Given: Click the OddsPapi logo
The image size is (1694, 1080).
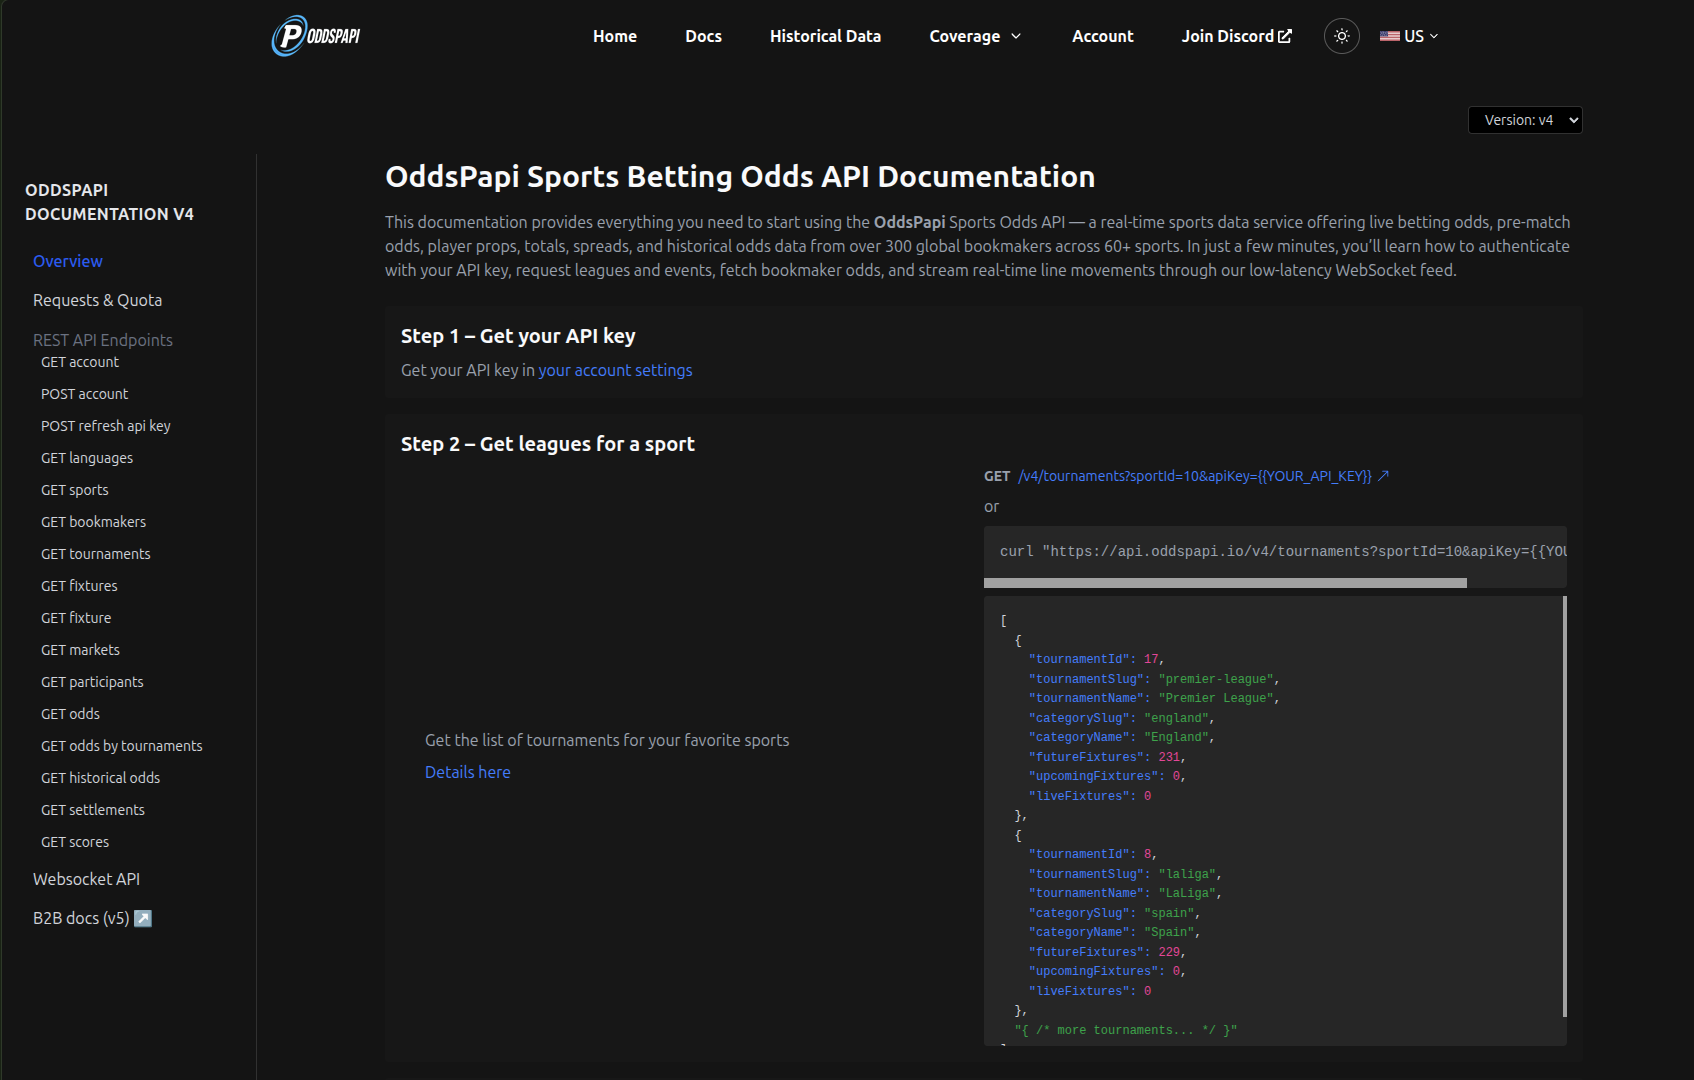Looking at the screenshot, I should click(316, 36).
